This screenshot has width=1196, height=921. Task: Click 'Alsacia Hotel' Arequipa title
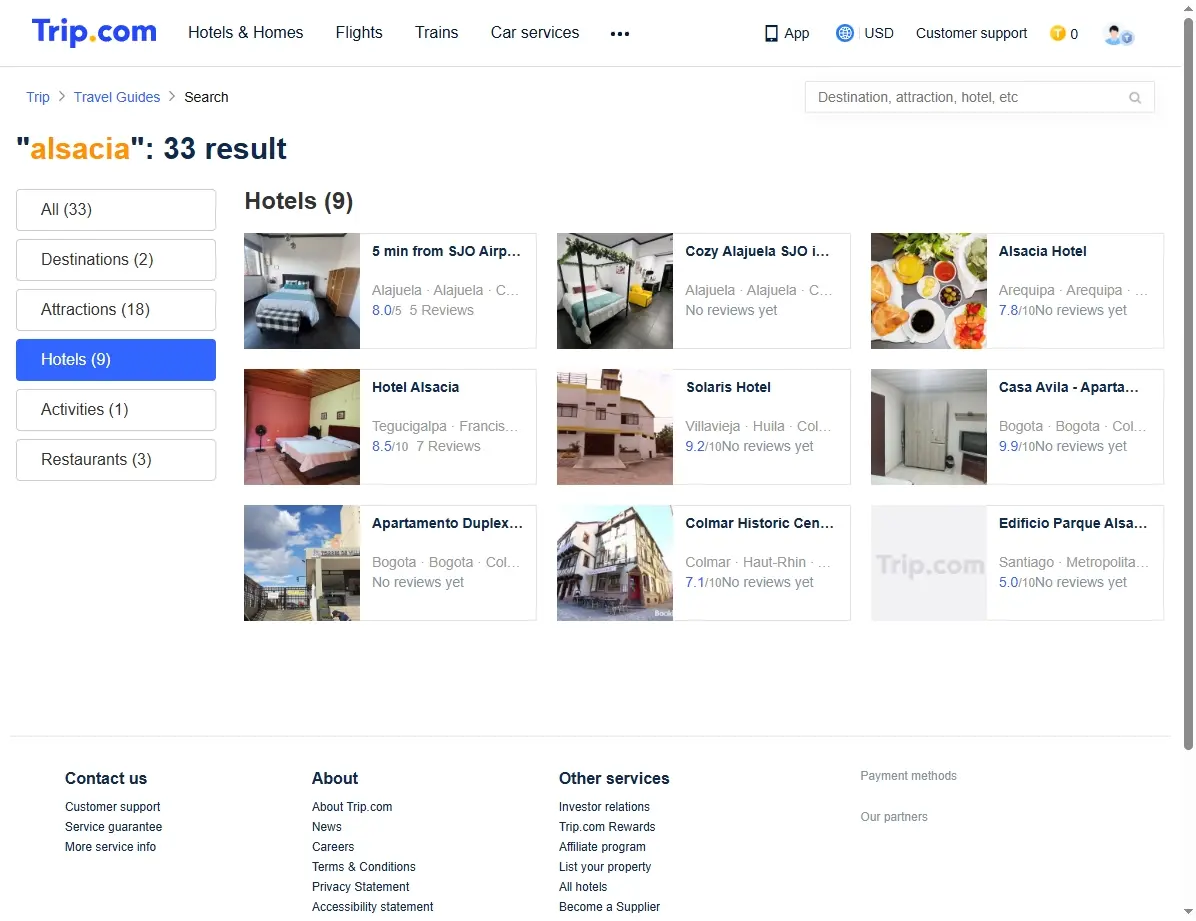coord(1043,251)
